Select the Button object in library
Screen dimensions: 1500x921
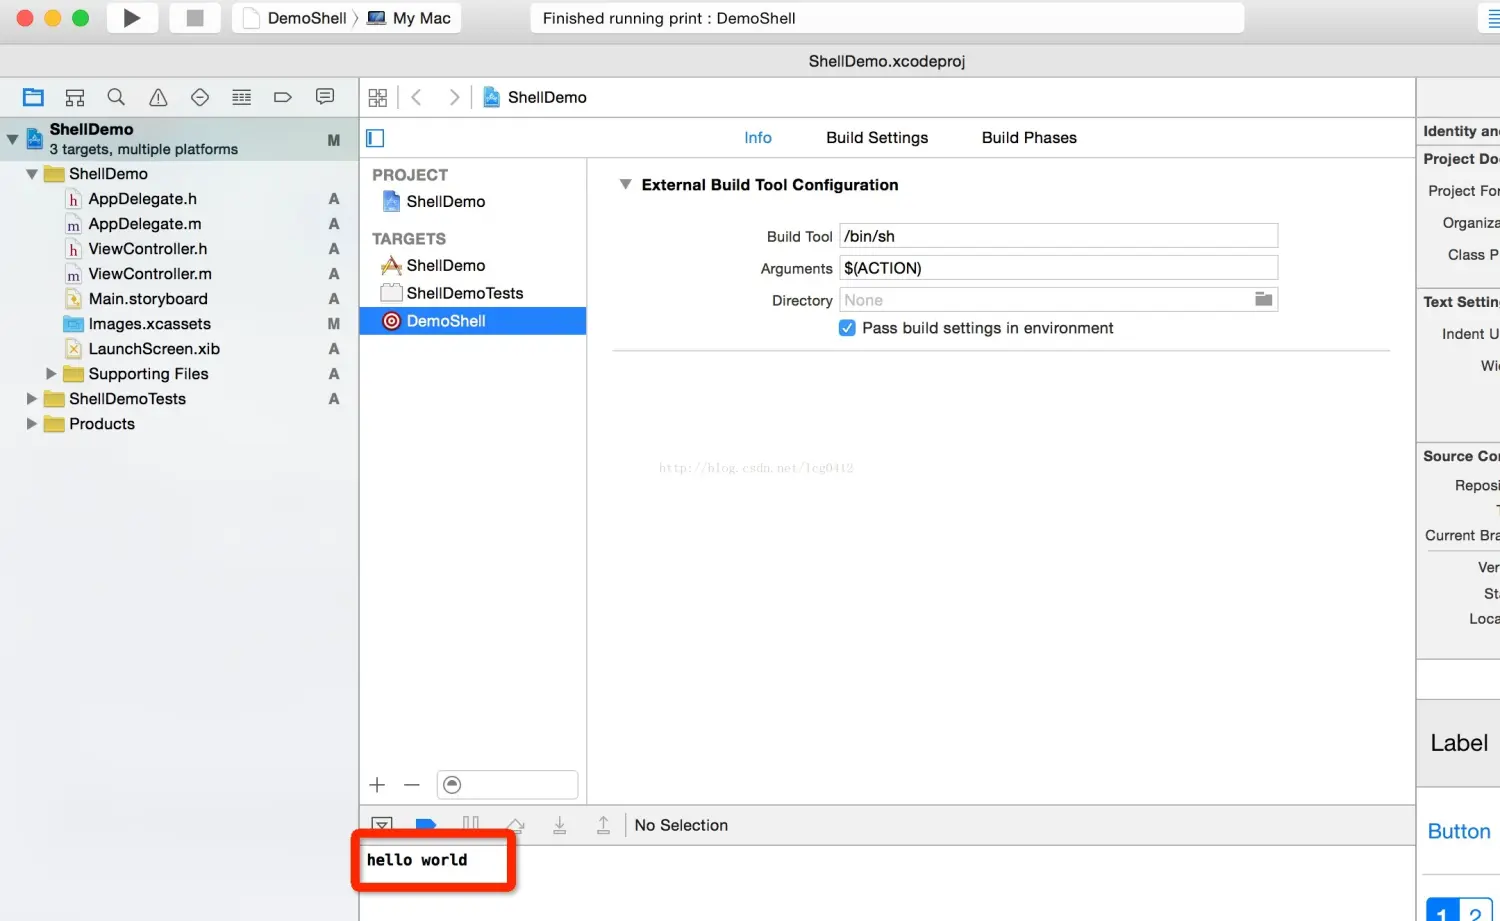[x=1459, y=831]
